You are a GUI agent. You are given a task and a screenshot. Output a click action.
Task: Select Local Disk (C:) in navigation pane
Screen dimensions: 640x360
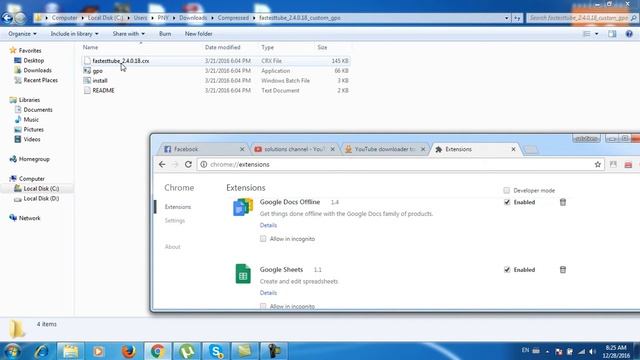click(41, 189)
